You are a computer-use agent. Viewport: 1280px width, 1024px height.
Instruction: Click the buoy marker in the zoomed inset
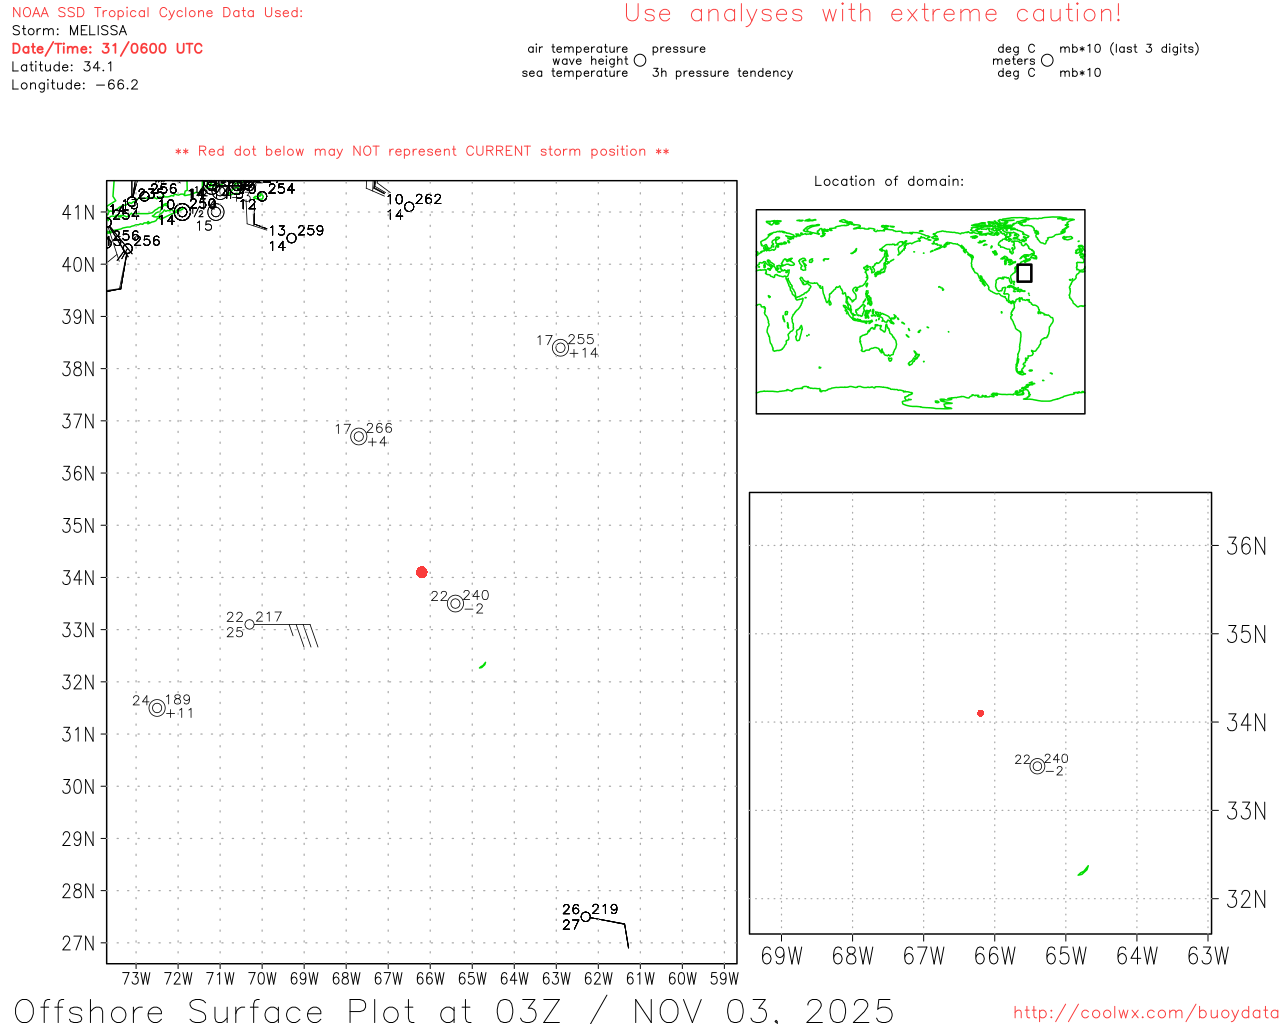pyautogui.click(x=1037, y=766)
